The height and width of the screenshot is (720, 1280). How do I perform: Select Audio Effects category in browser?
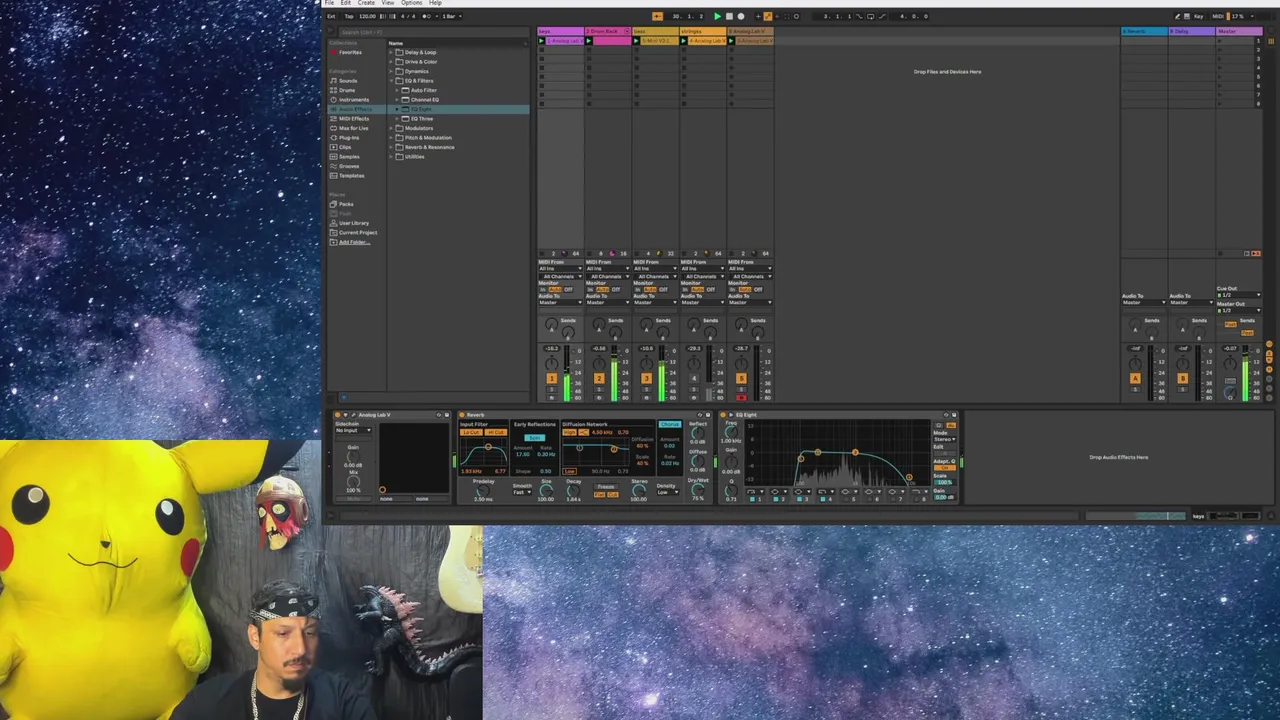[357, 109]
